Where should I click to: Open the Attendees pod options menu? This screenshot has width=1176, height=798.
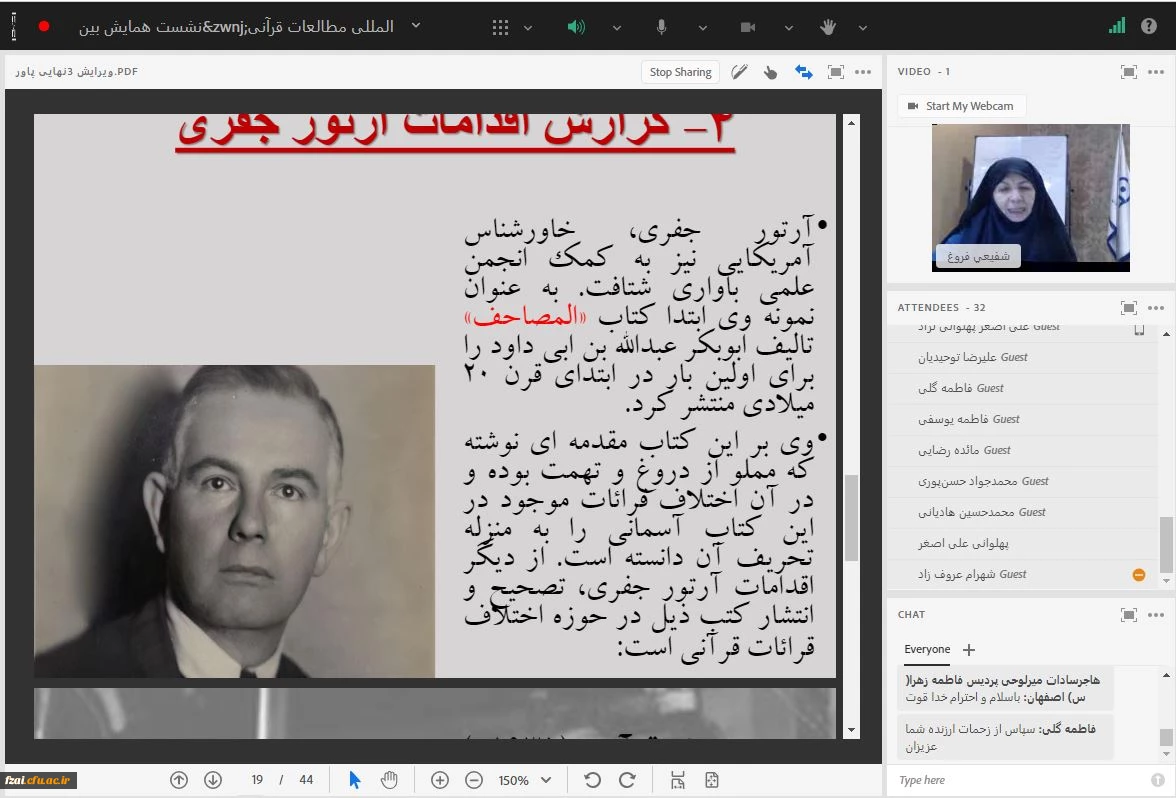(1156, 308)
